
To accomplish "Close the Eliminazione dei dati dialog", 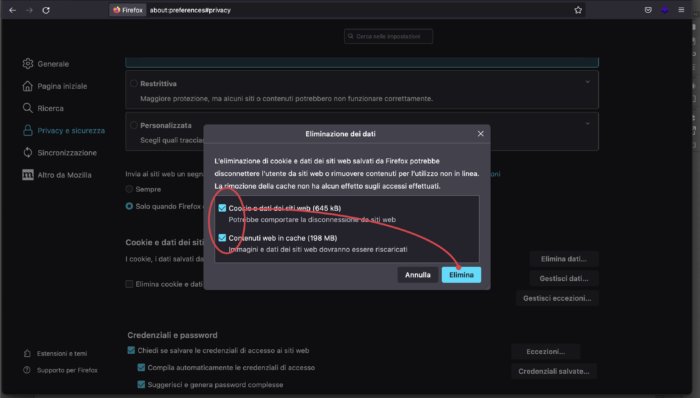I will pos(480,134).
